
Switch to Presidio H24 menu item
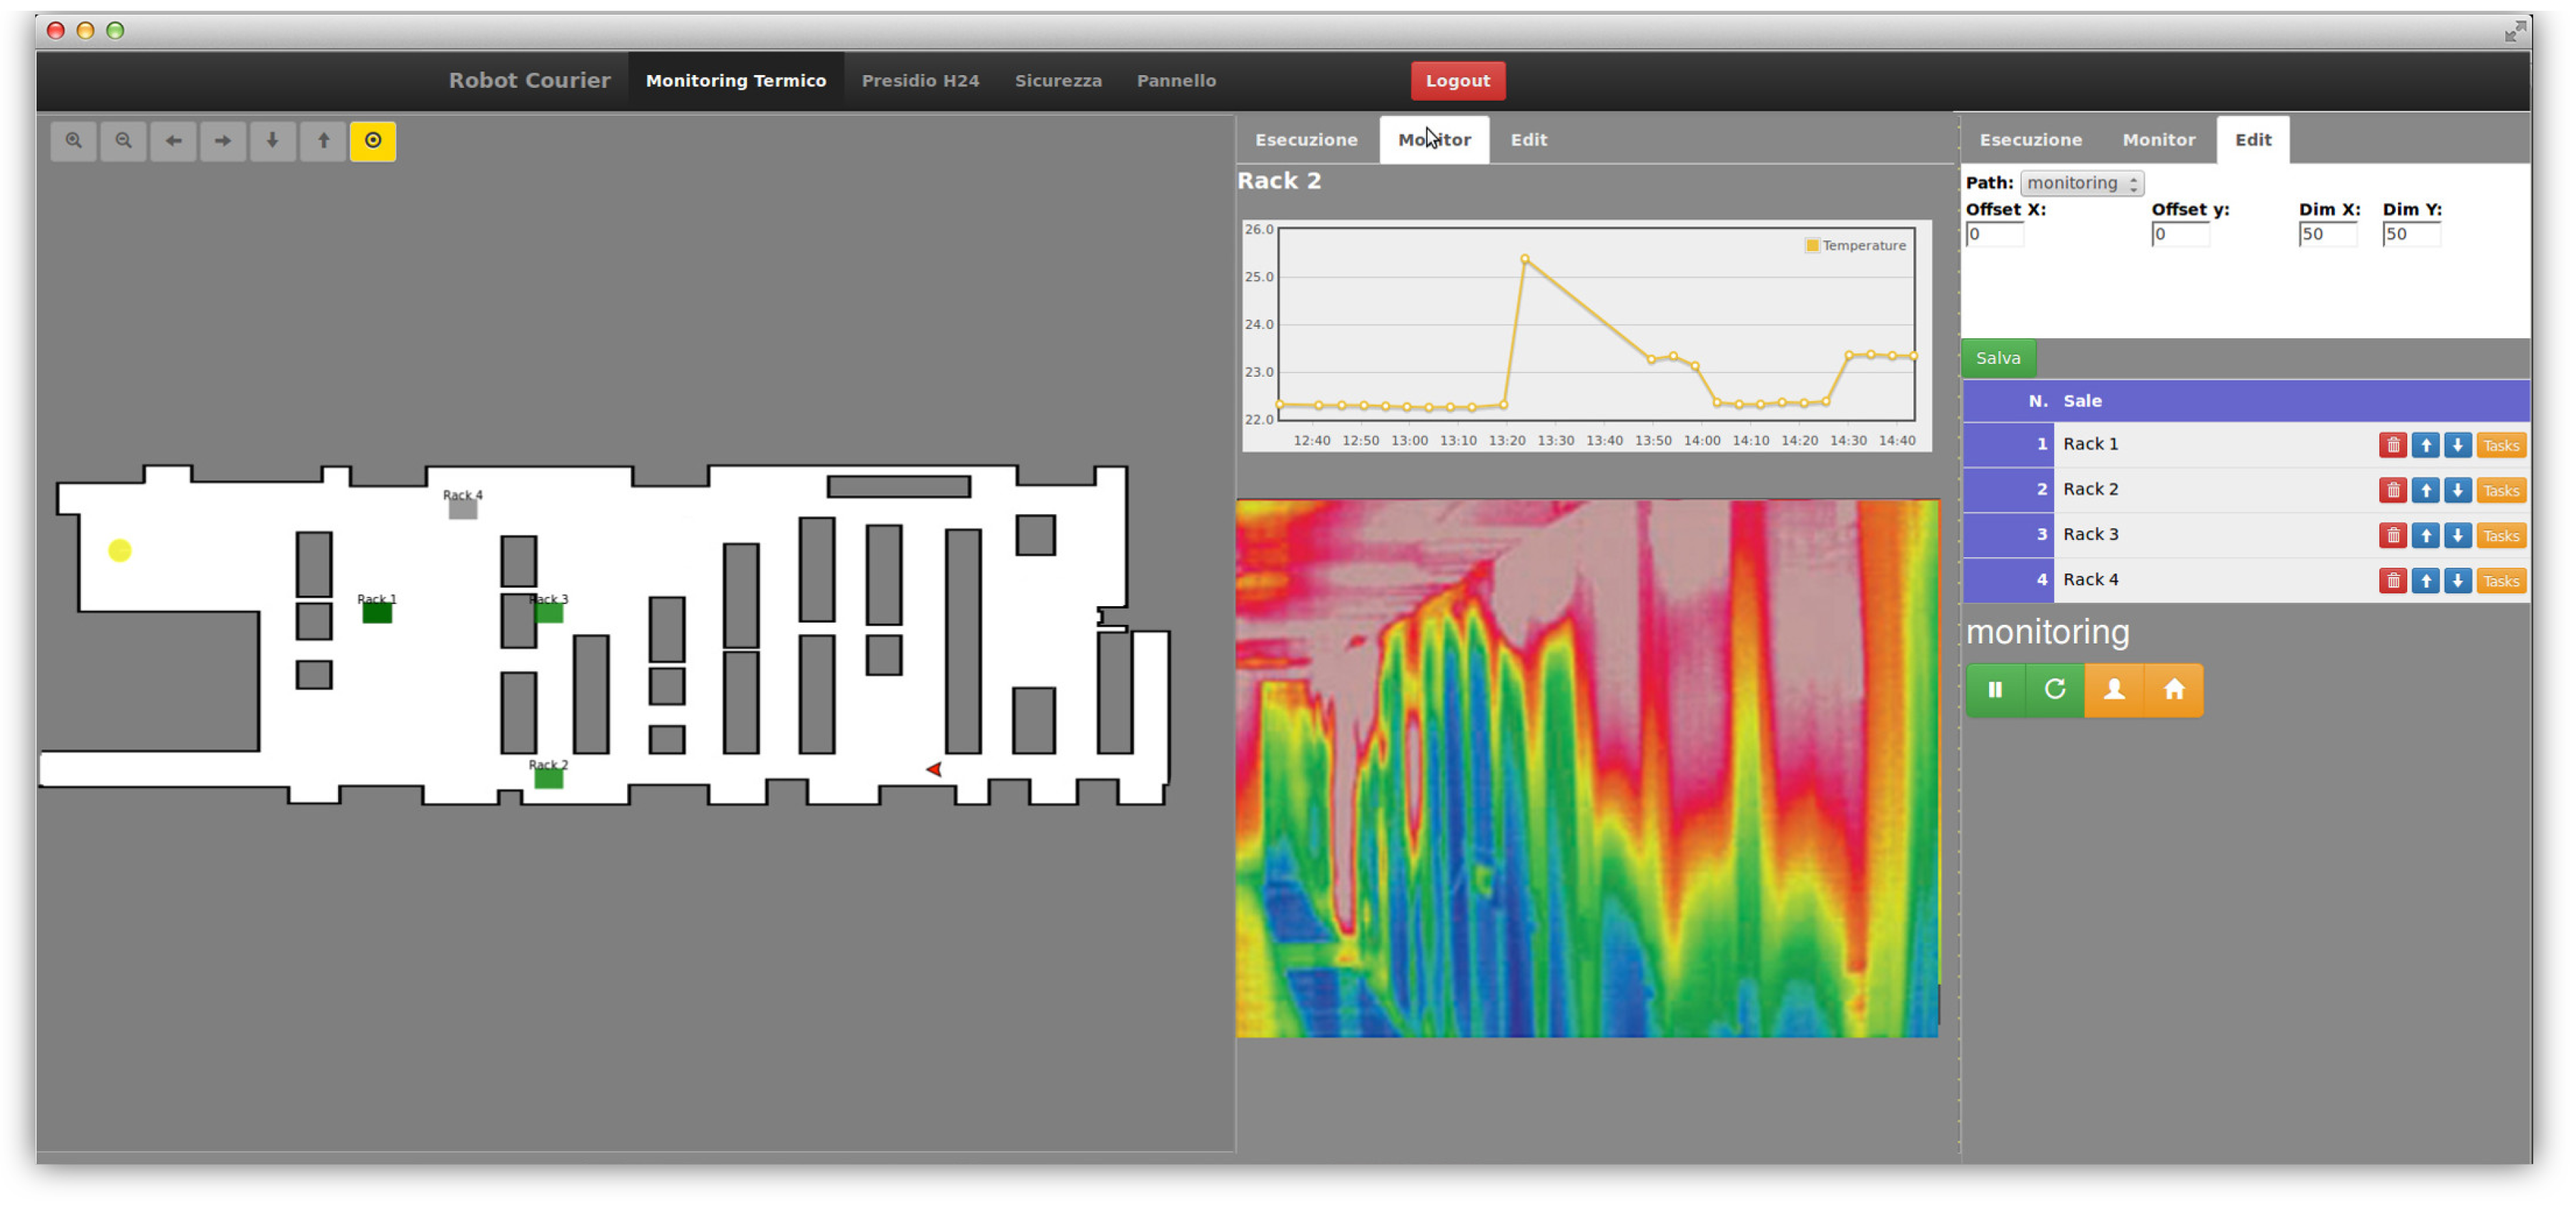(x=920, y=81)
